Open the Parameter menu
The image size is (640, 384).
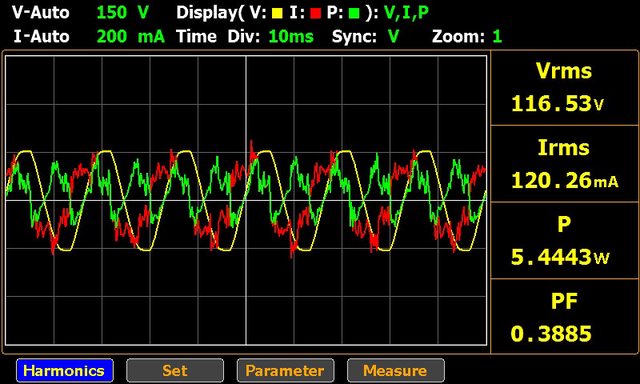(285, 371)
